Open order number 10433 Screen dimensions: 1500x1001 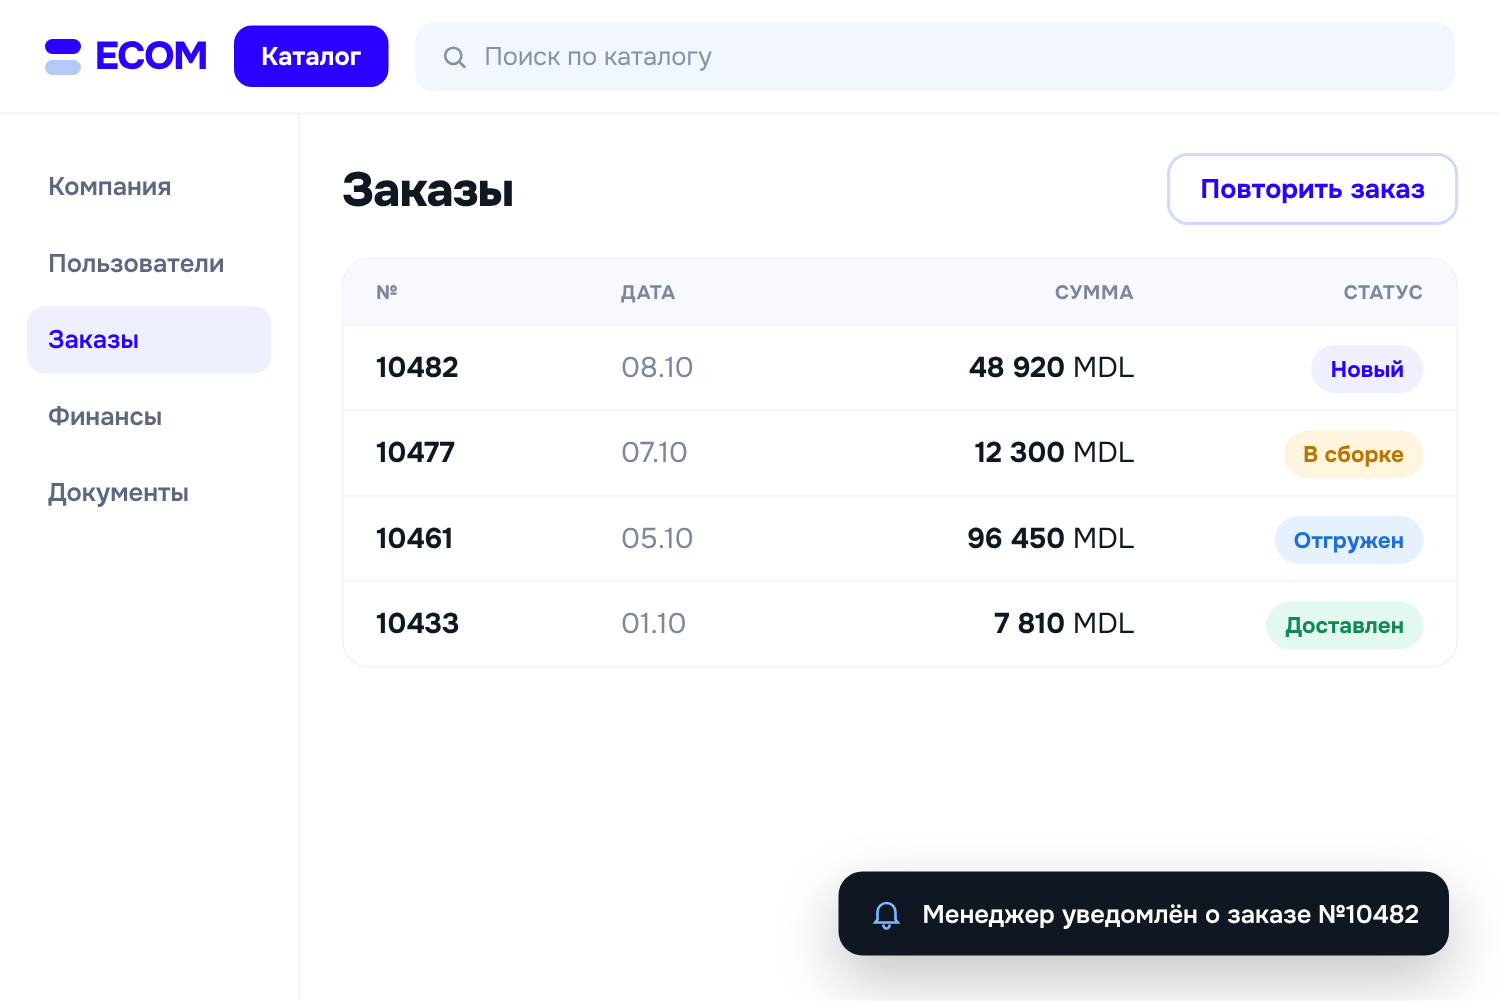[x=417, y=623]
